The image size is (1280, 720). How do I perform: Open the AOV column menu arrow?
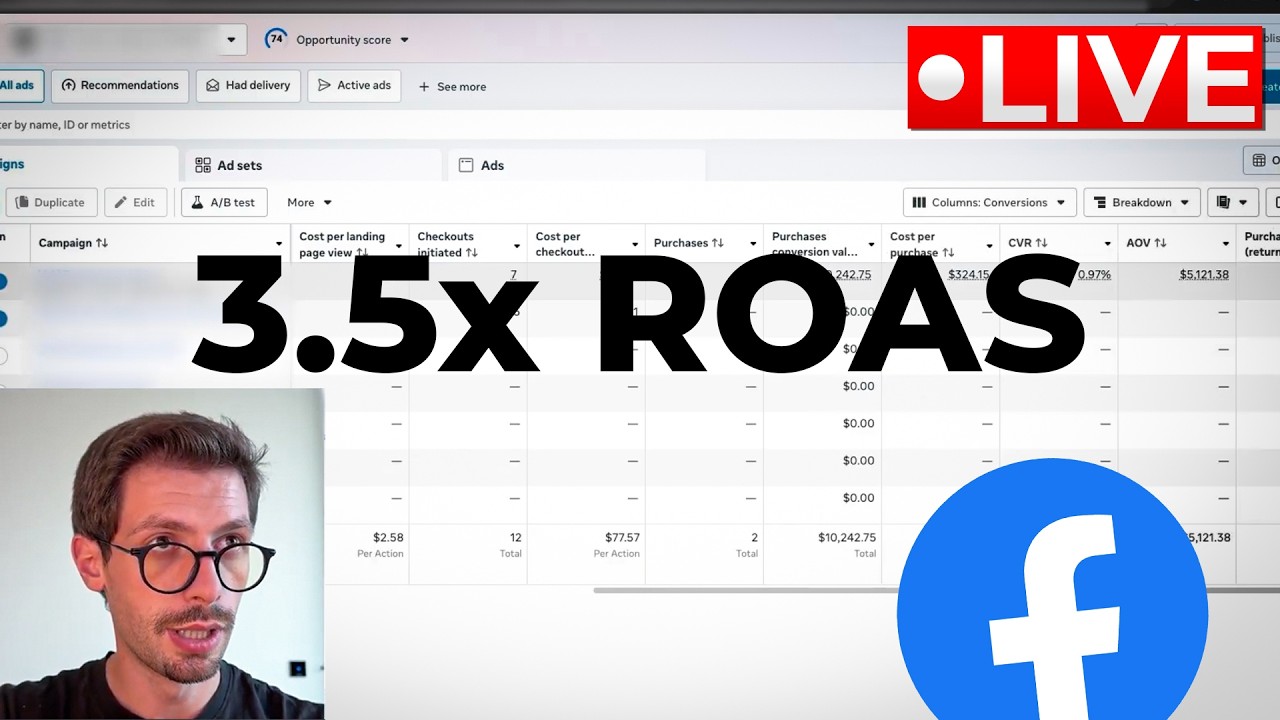point(1225,244)
